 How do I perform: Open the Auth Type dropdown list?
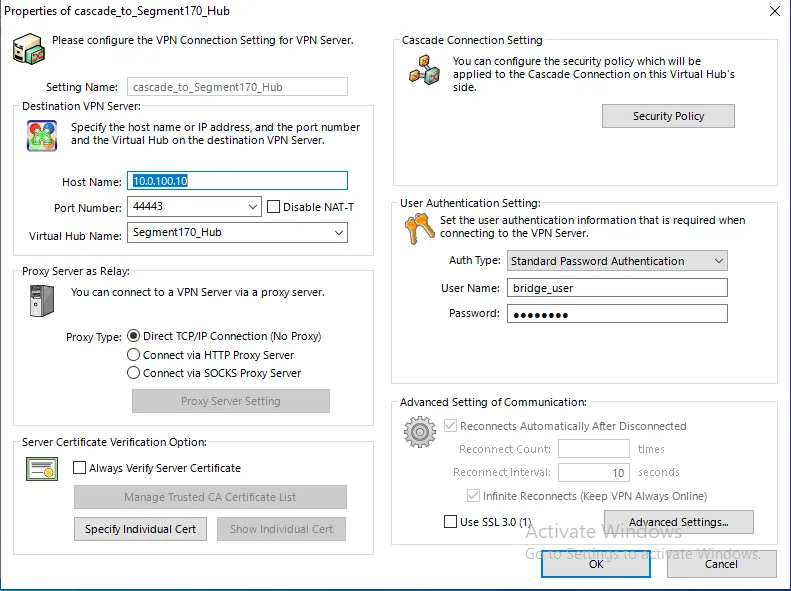pyautogui.click(x=718, y=261)
